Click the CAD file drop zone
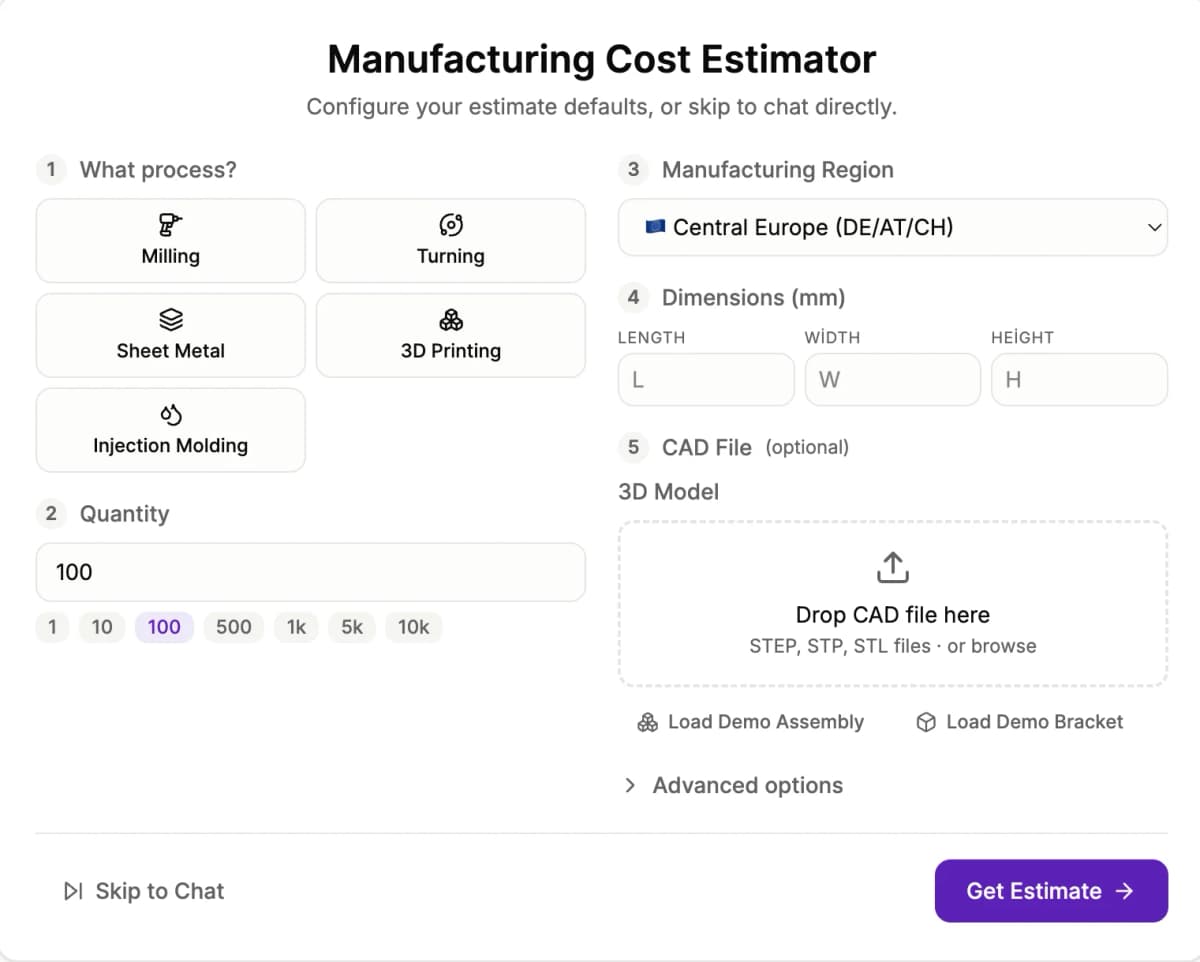This screenshot has height=962, width=1200. [x=893, y=603]
